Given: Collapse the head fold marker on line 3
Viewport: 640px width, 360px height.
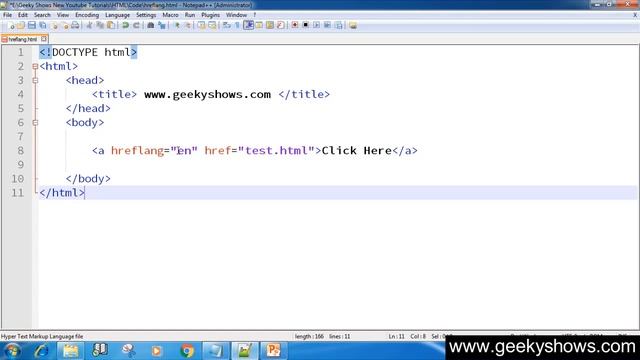Looking at the screenshot, I should point(35,80).
